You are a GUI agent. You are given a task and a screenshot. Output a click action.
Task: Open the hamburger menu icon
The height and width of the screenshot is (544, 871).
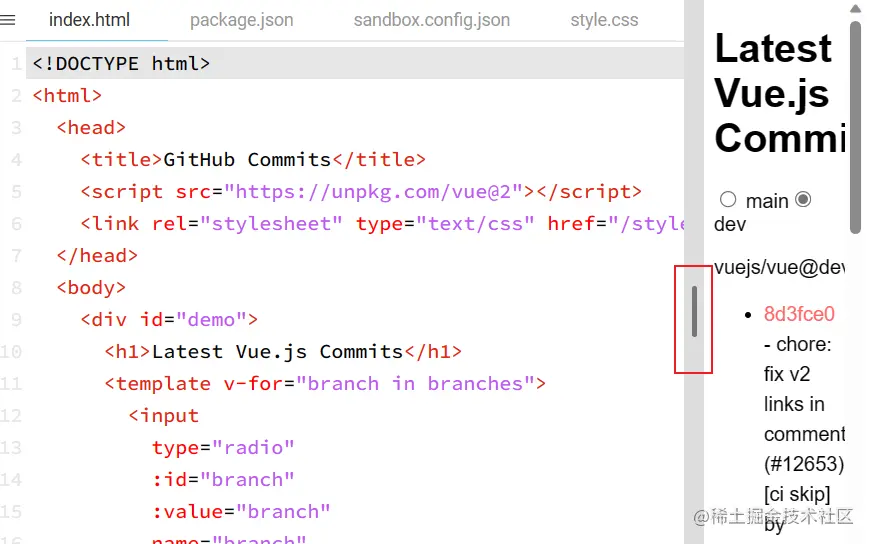pyautogui.click(x=8, y=20)
